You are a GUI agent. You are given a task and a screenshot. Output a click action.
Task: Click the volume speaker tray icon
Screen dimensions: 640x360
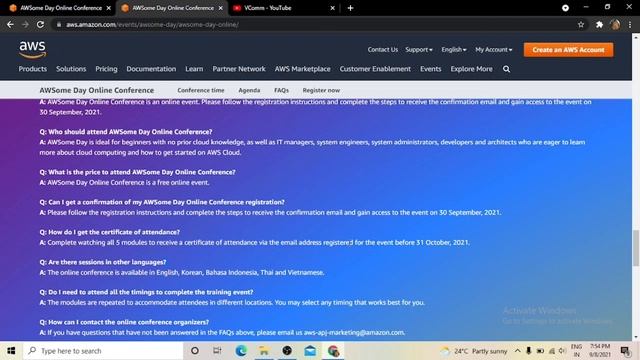[562, 351]
